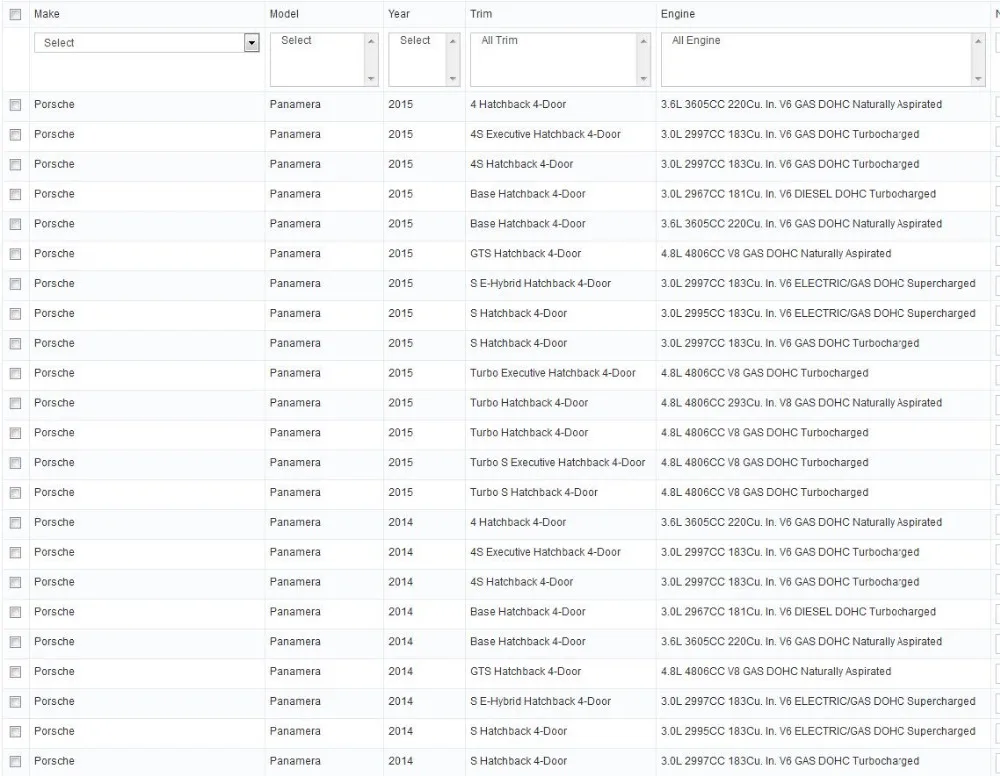
Task: Click 'Porsche' in 2015 4 Hatchback row
Action: [x=54, y=105]
